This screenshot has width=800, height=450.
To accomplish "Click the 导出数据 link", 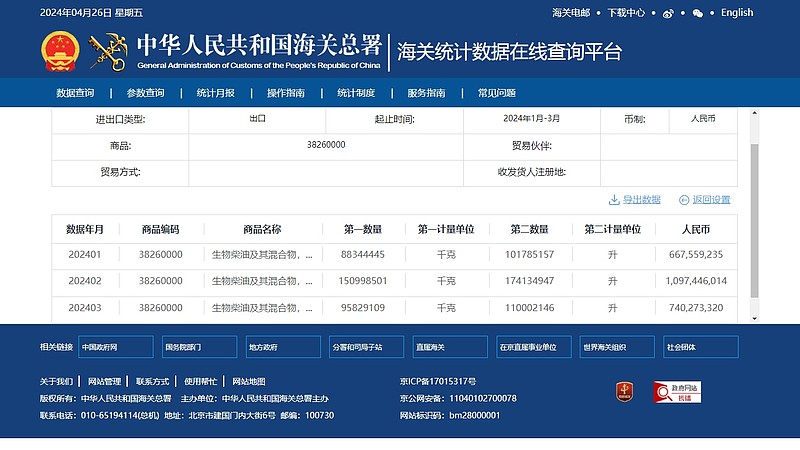I will (x=641, y=200).
